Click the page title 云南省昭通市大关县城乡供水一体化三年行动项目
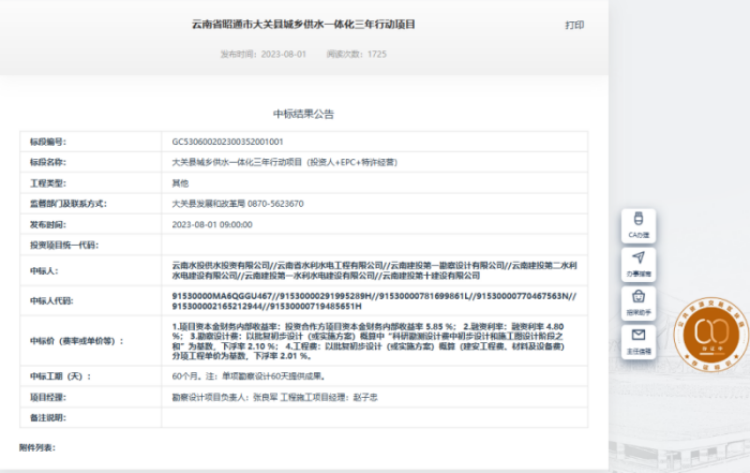Image resolution: width=750 pixels, height=473 pixels. 303,23
